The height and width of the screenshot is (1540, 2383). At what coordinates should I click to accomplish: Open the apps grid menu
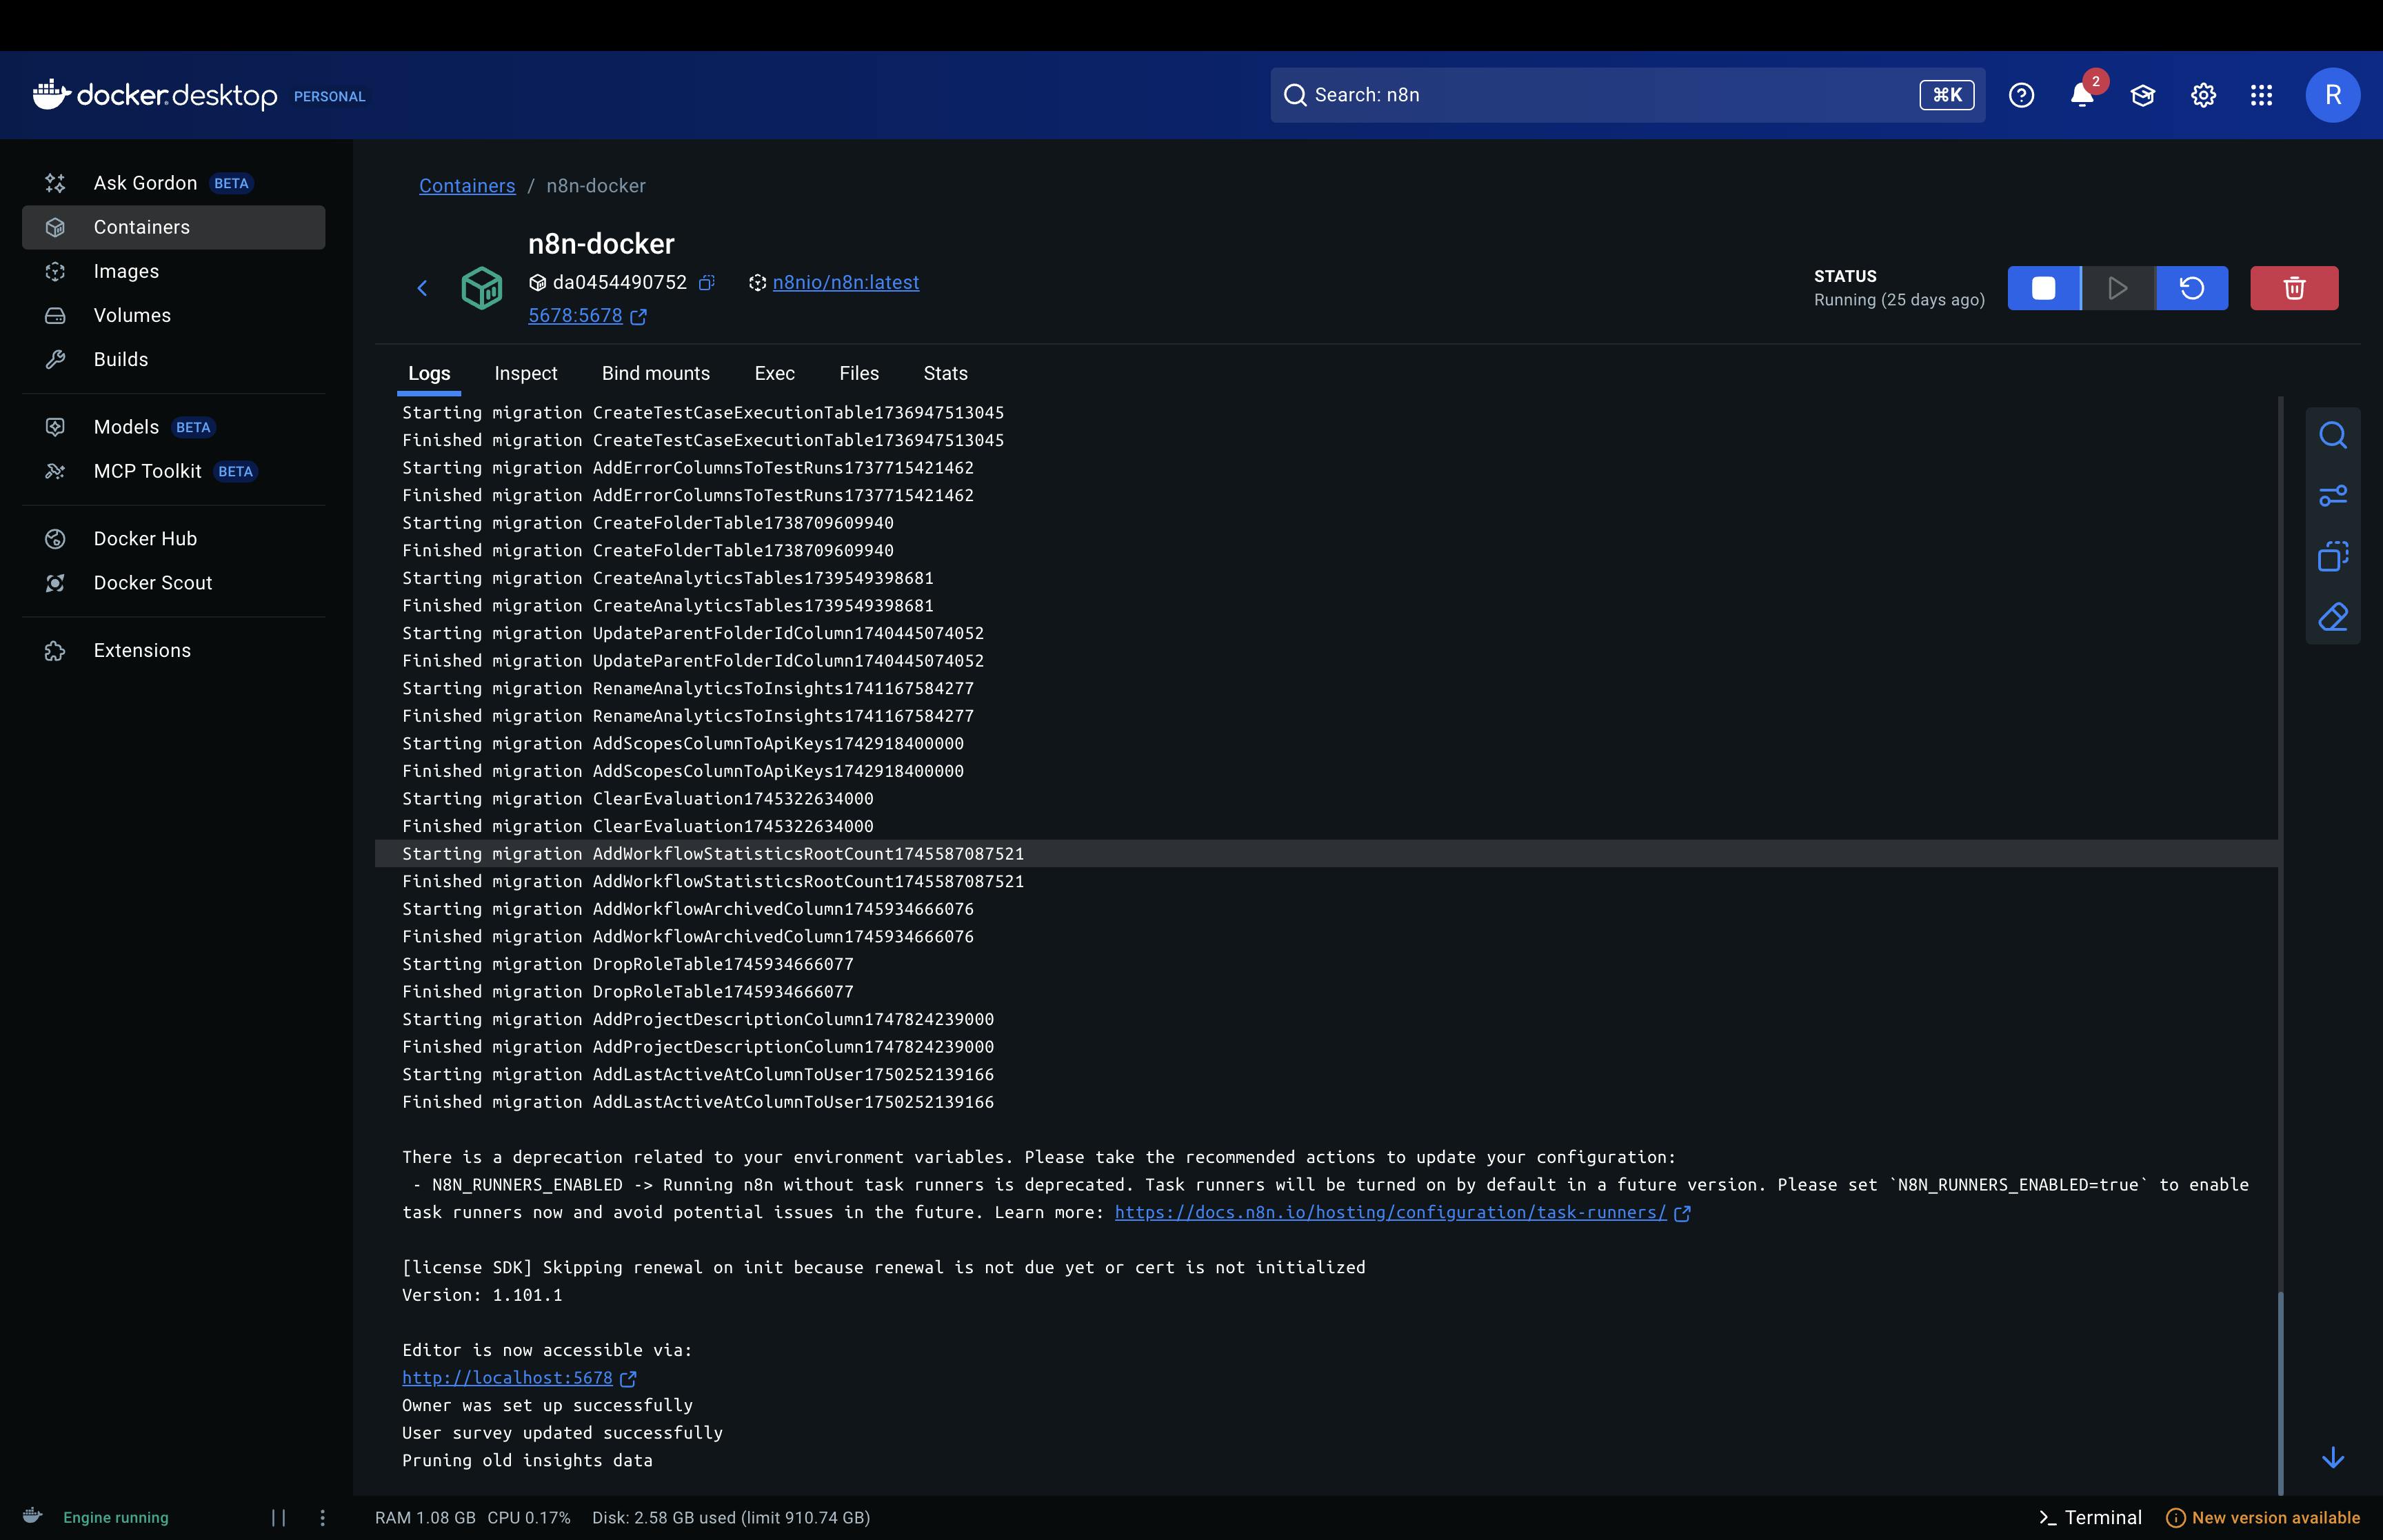pos(2261,95)
